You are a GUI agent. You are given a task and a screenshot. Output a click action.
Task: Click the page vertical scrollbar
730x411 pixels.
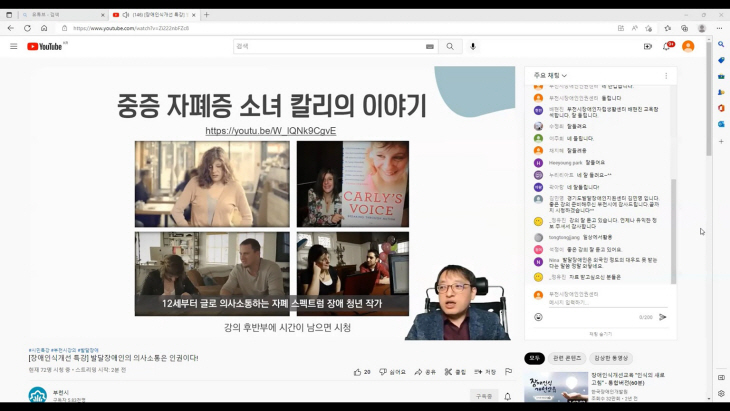(709, 98)
